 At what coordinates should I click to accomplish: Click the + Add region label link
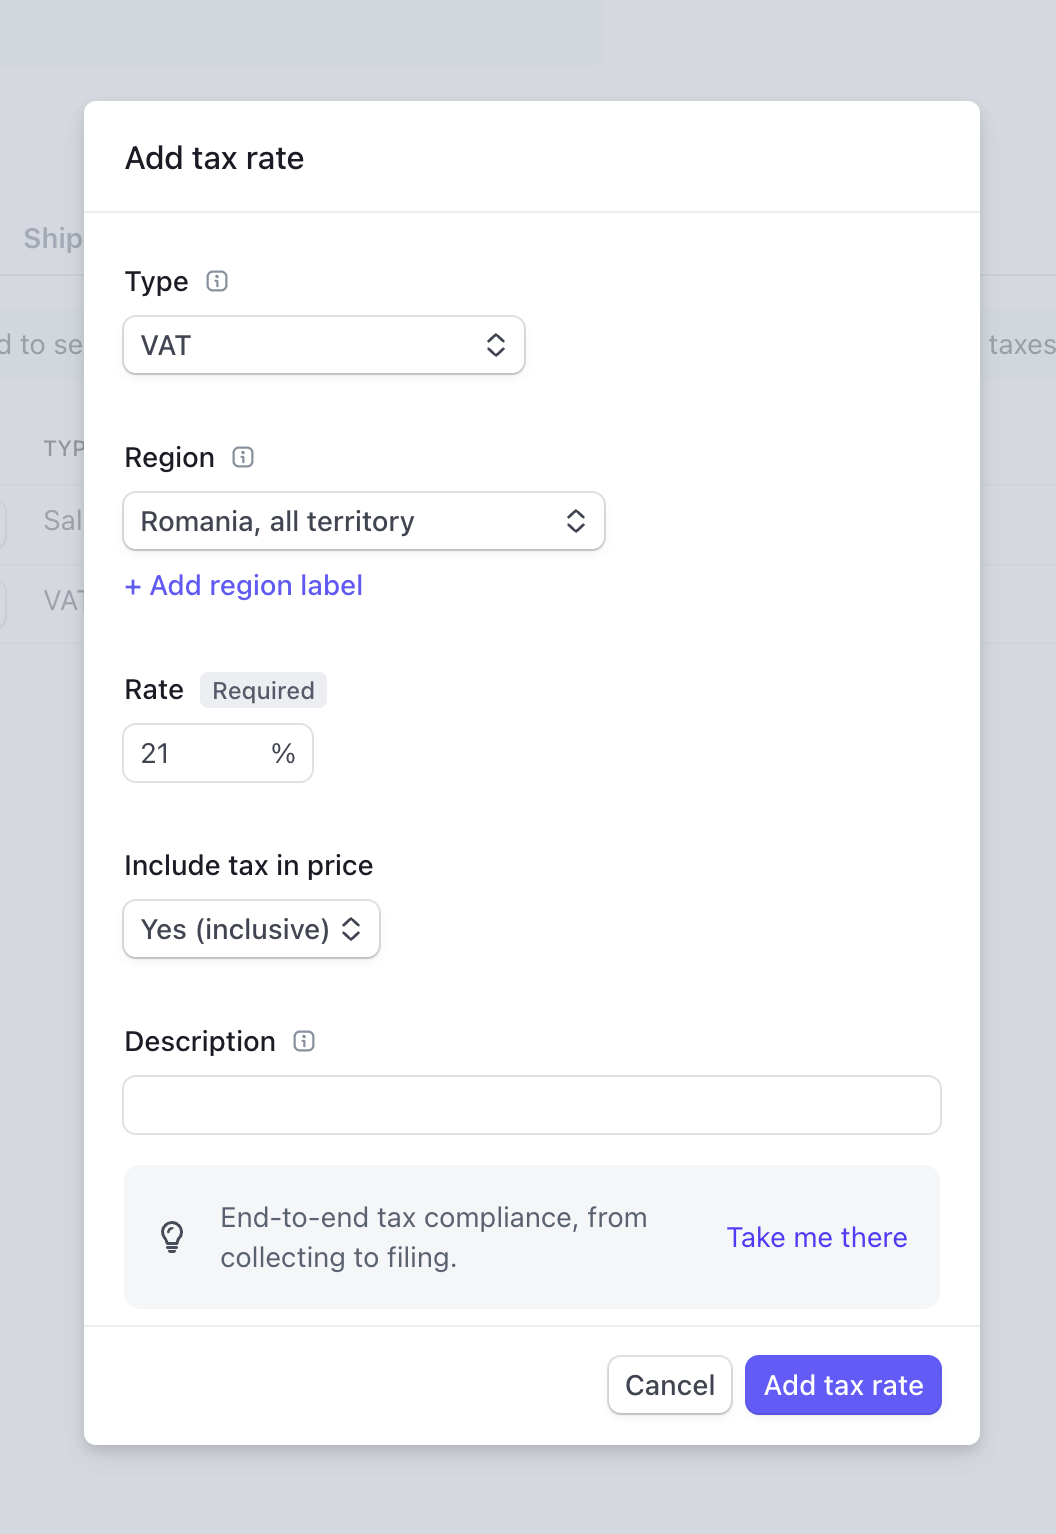[244, 585]
